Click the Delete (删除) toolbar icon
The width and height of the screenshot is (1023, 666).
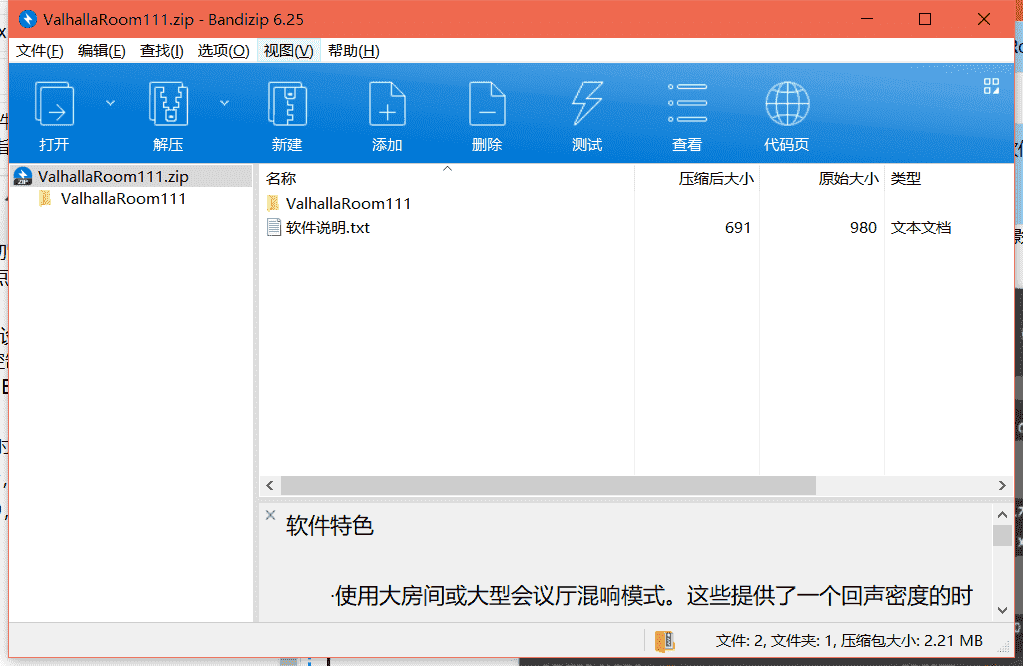click(487, 104)
